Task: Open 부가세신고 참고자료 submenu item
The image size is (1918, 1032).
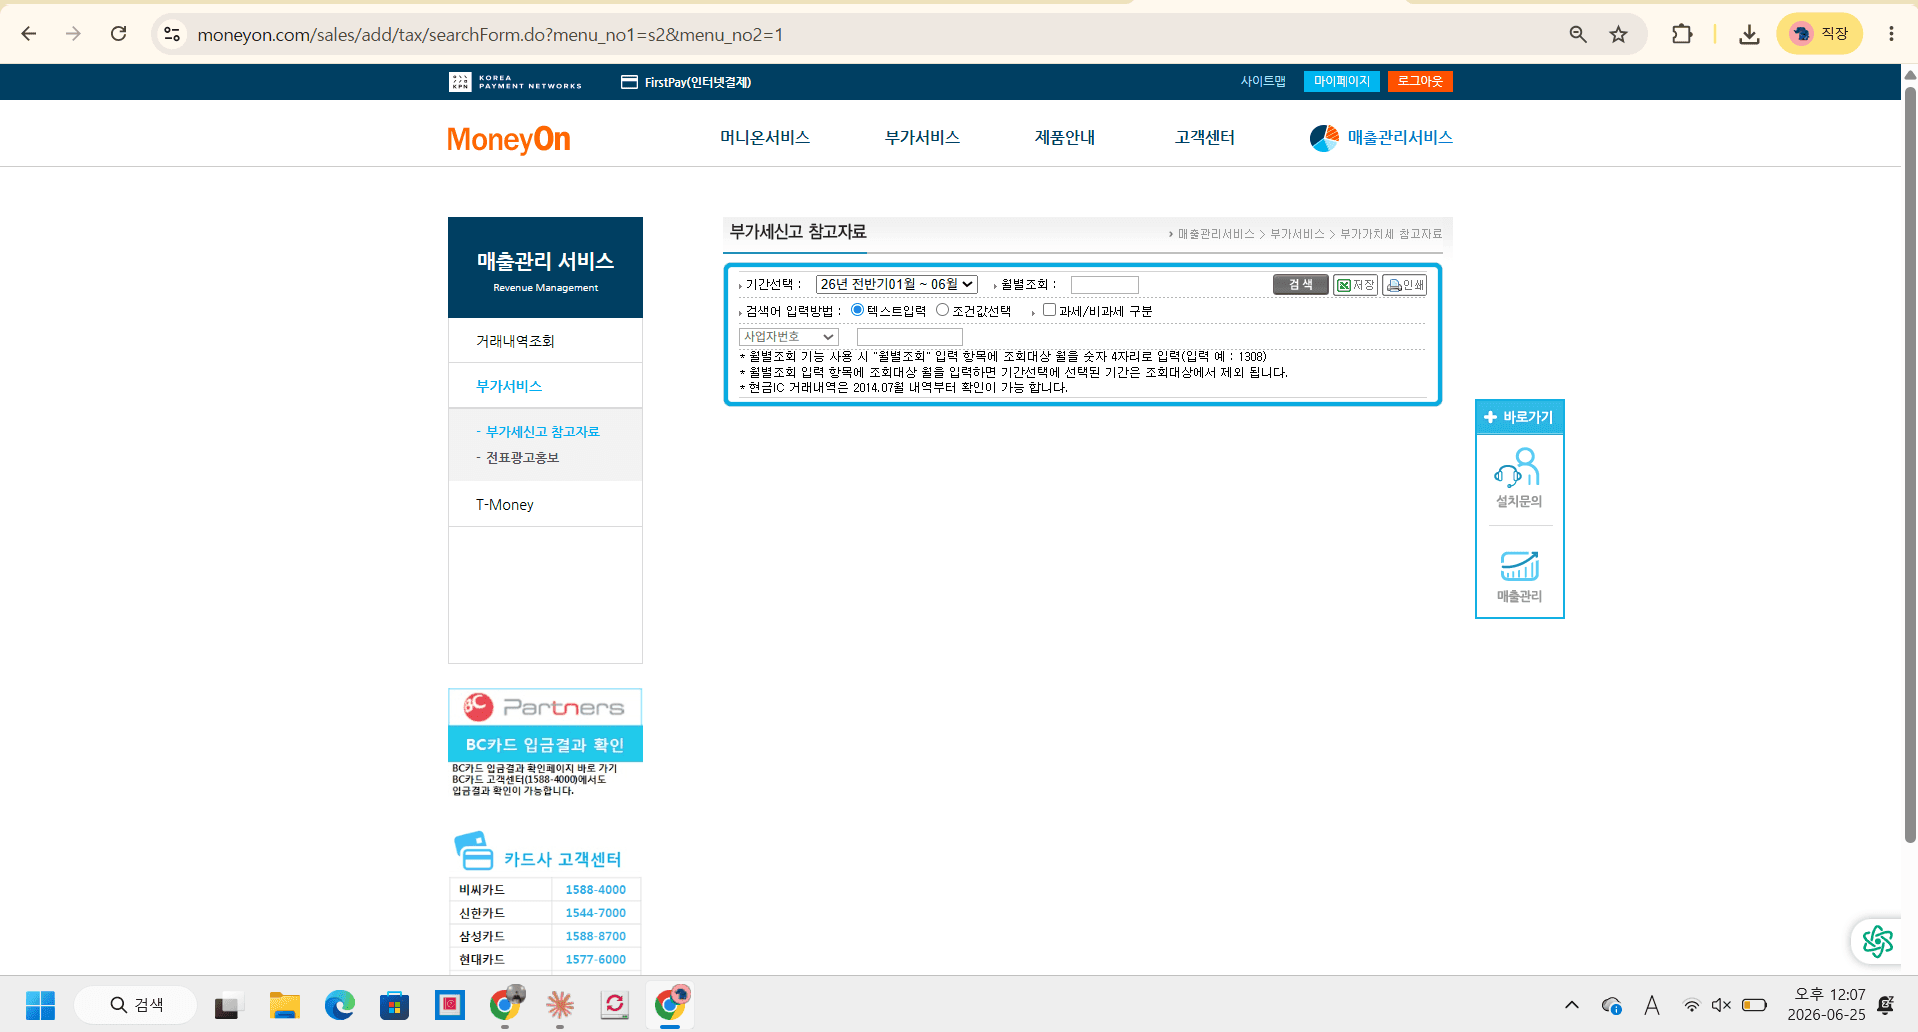Action: (x=542, y=431)
